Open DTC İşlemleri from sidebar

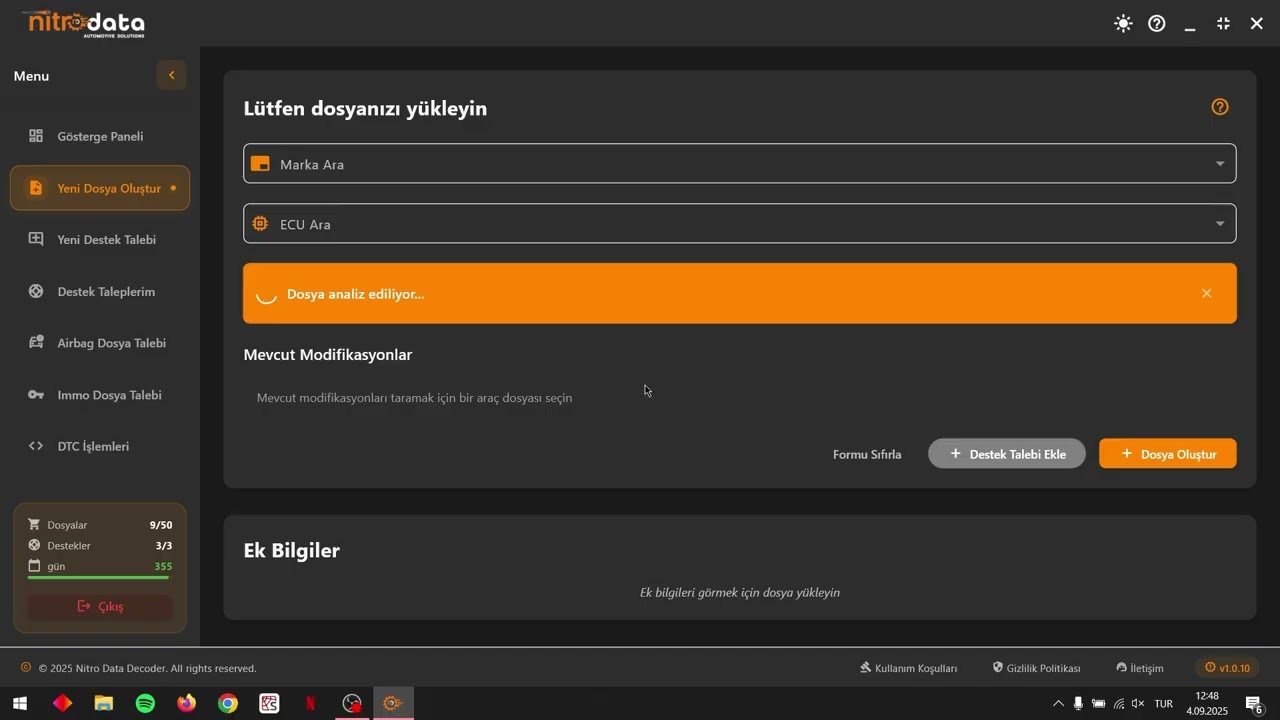click(x=100, y=446)
